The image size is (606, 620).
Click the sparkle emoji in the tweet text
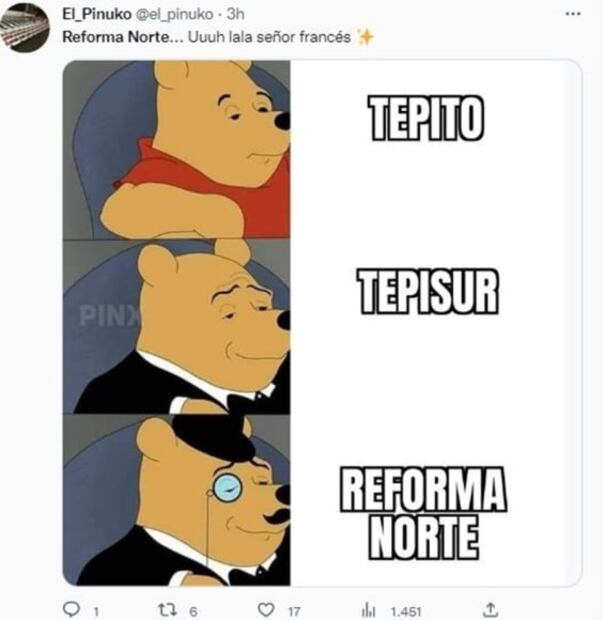(364, 37)
